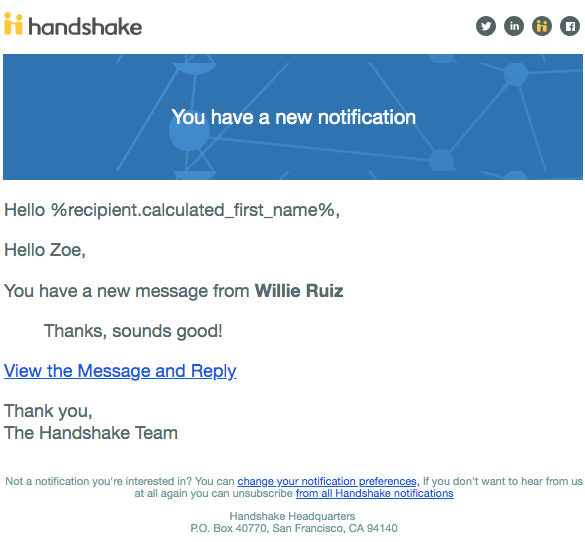This screenshot has height=542, width=585.
Task: Unsubscribe via from all Handshake notifications link
Action: pyautogui.click(x=375, y=493)
